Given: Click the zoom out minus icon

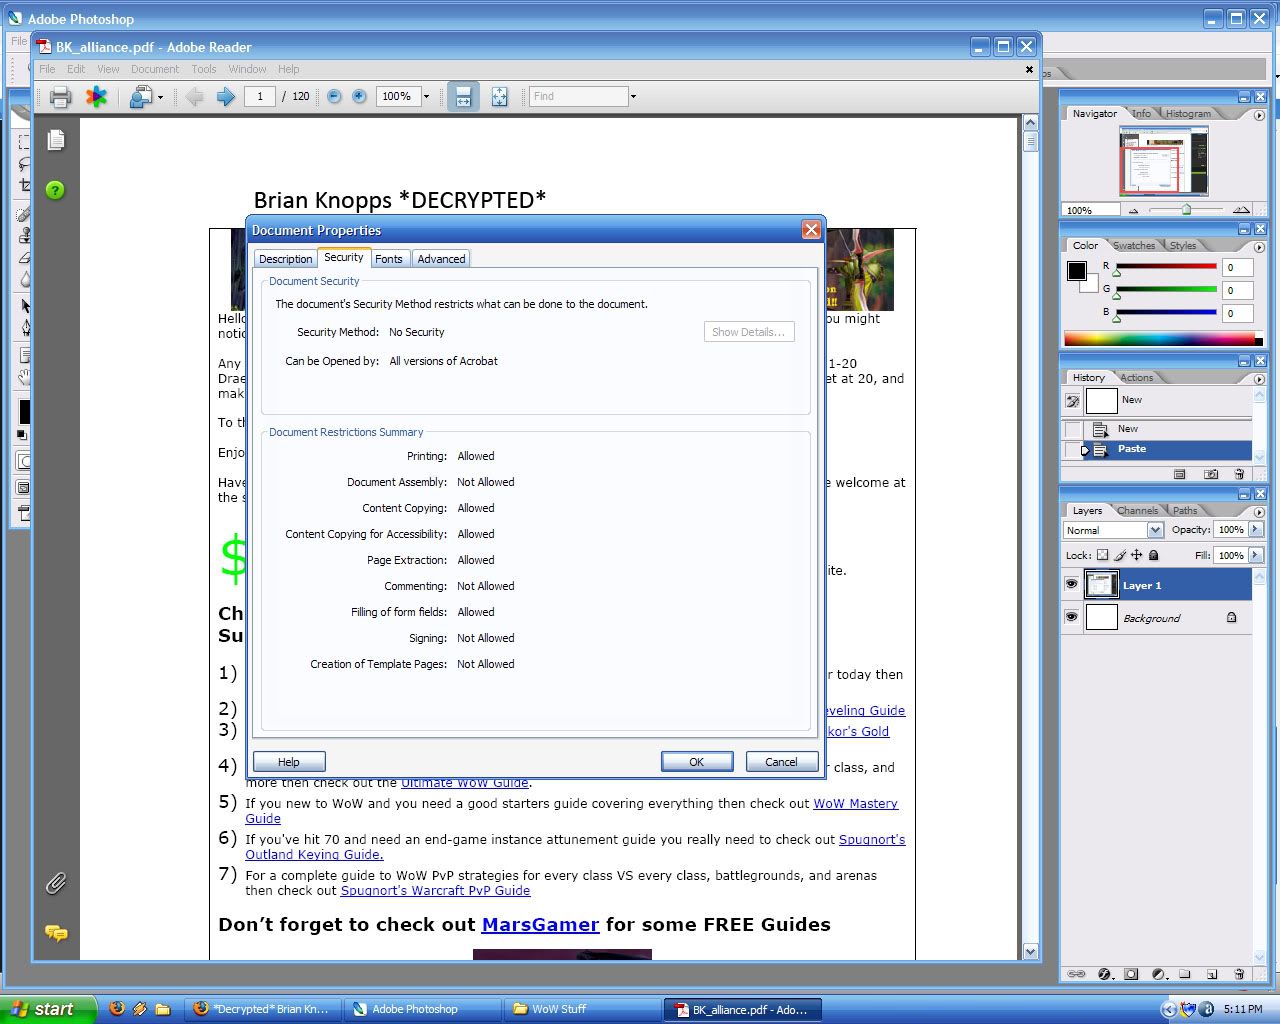Looking at the screenshot, I should [334, 96].
